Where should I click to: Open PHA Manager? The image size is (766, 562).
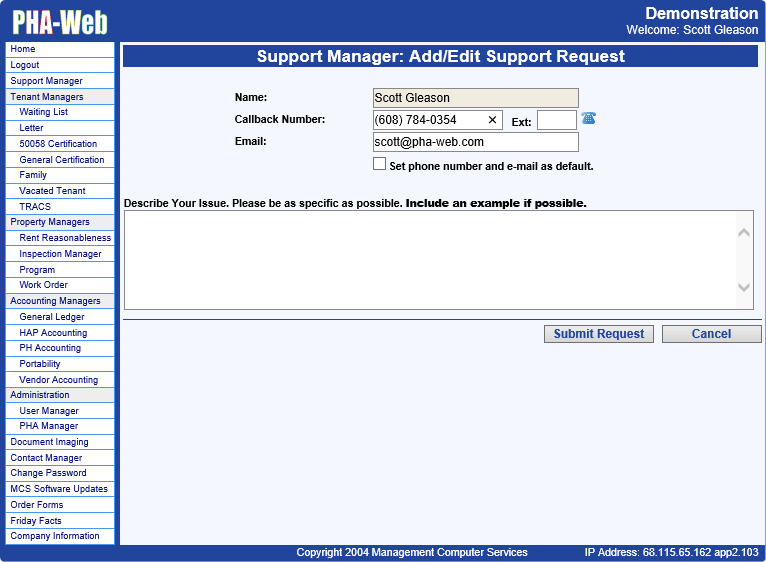point(60,426)
